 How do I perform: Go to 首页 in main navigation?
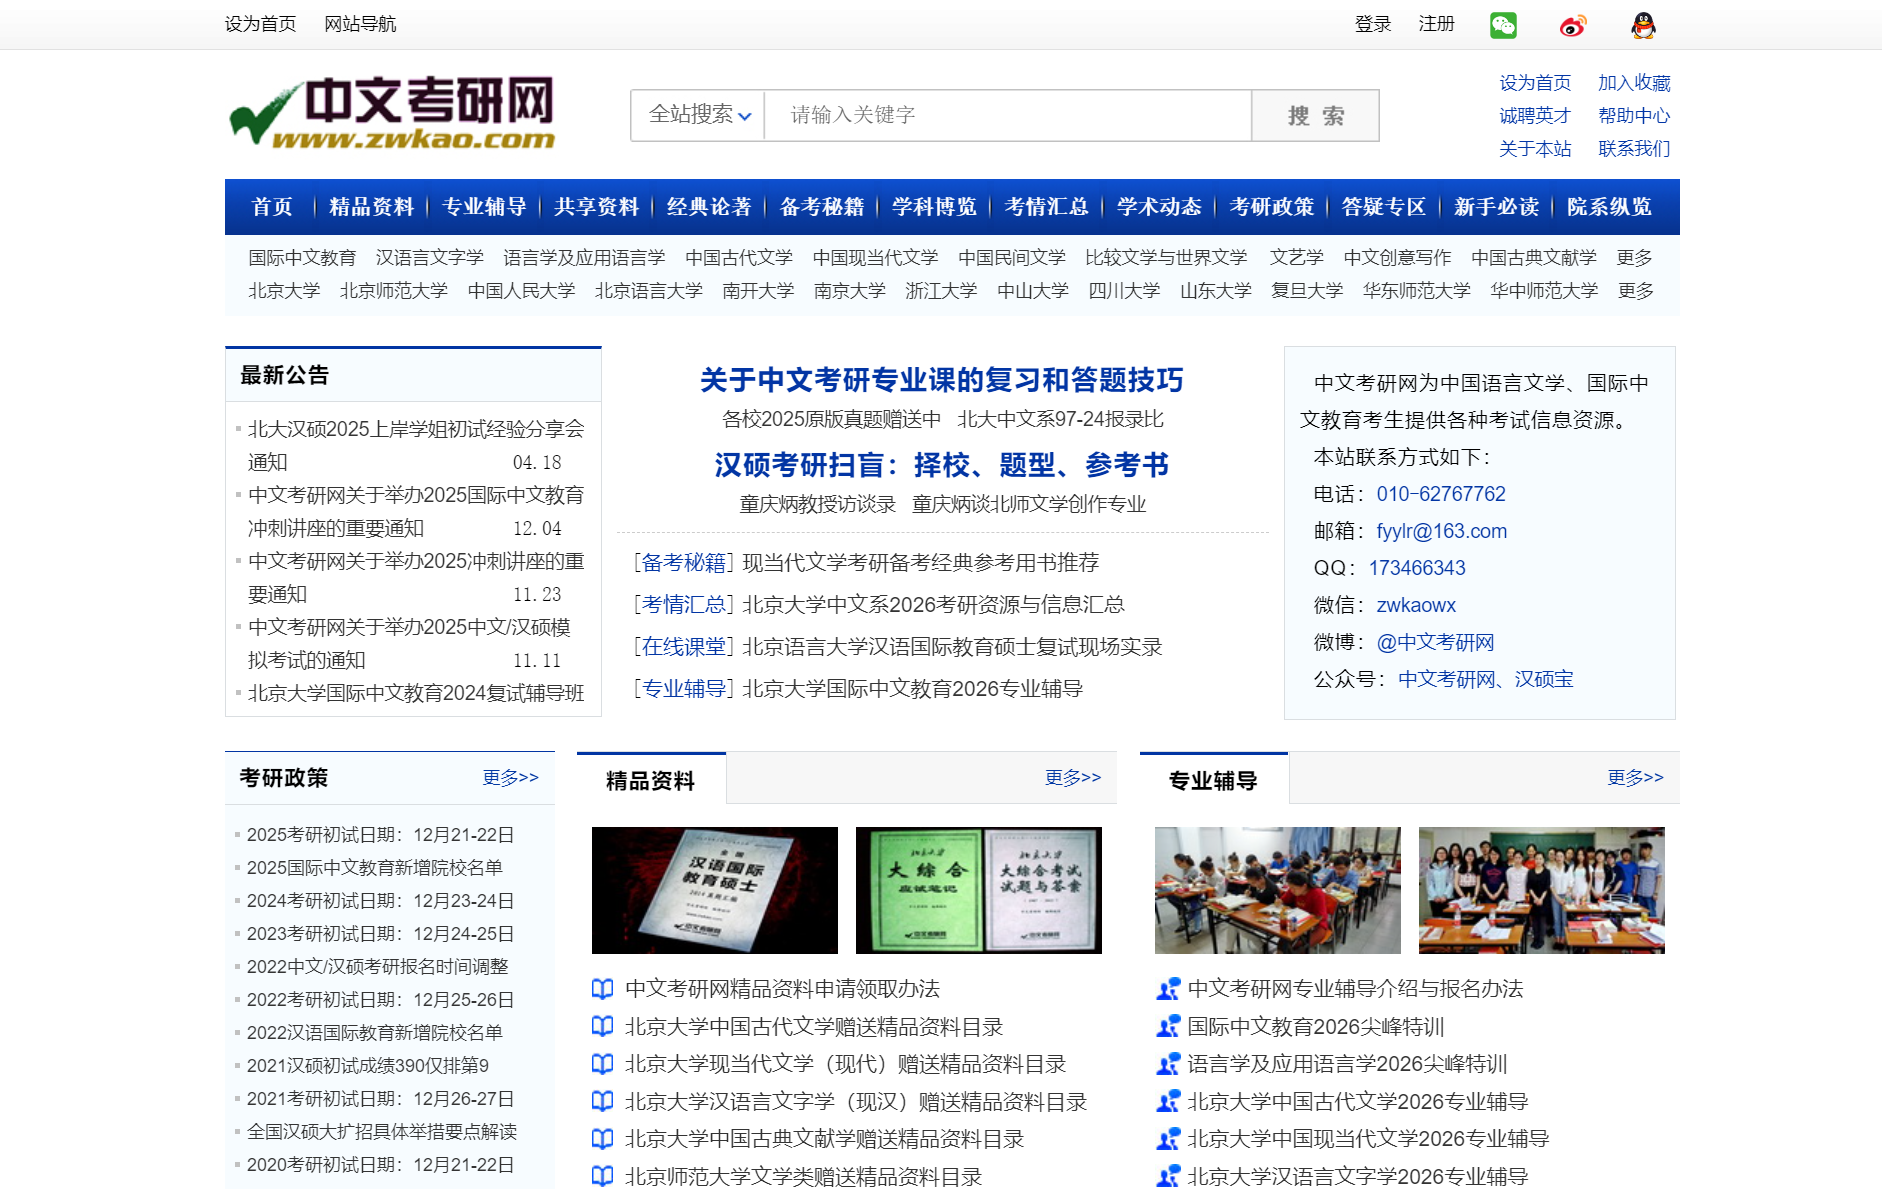pos(272,207)
